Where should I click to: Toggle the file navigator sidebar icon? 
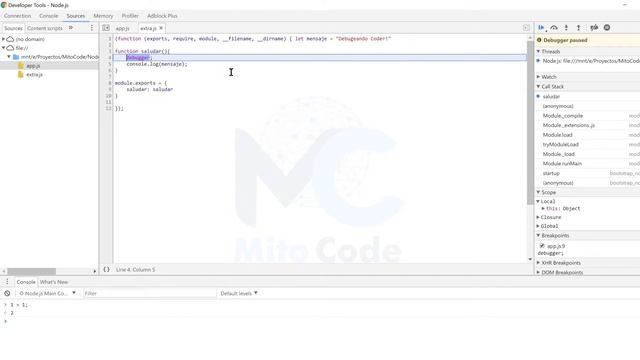click(106, 28)
